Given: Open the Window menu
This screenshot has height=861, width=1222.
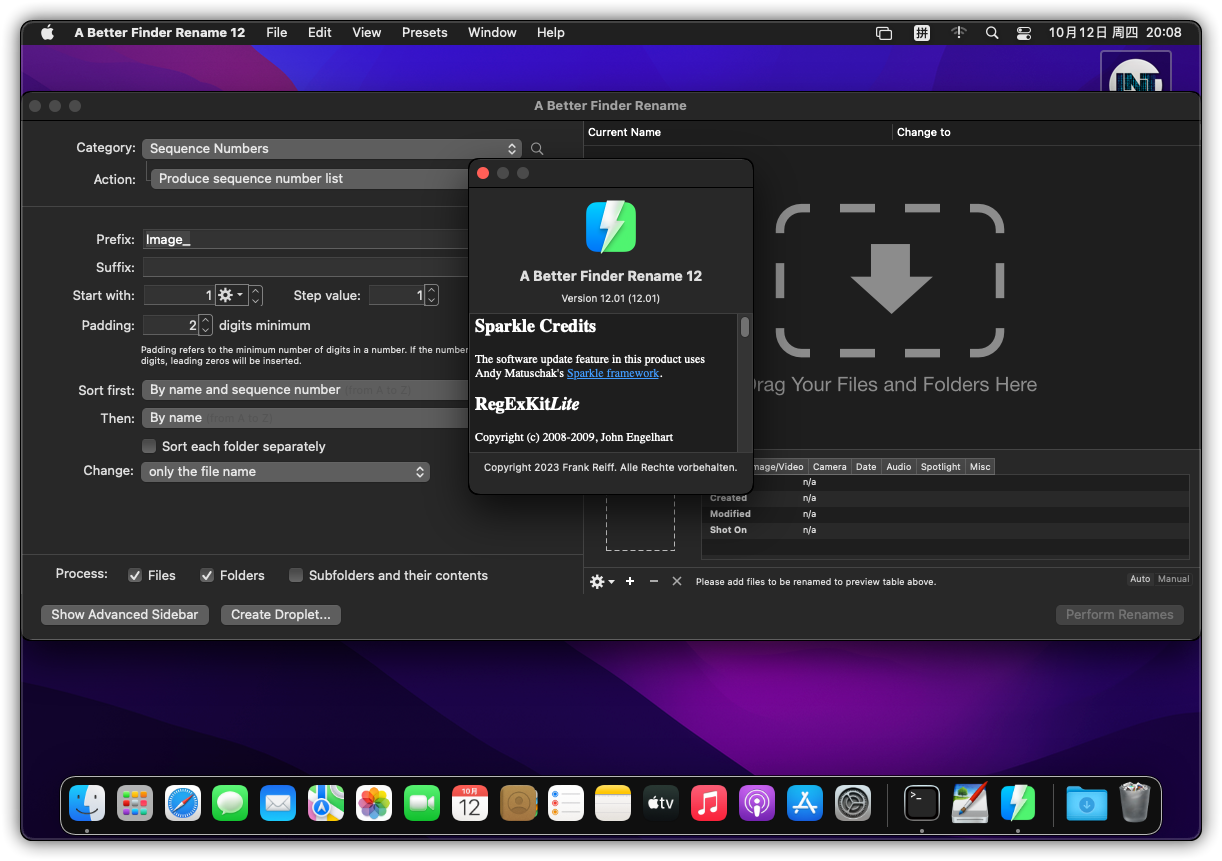Looking at the screenshot, I should coord(493,33).
